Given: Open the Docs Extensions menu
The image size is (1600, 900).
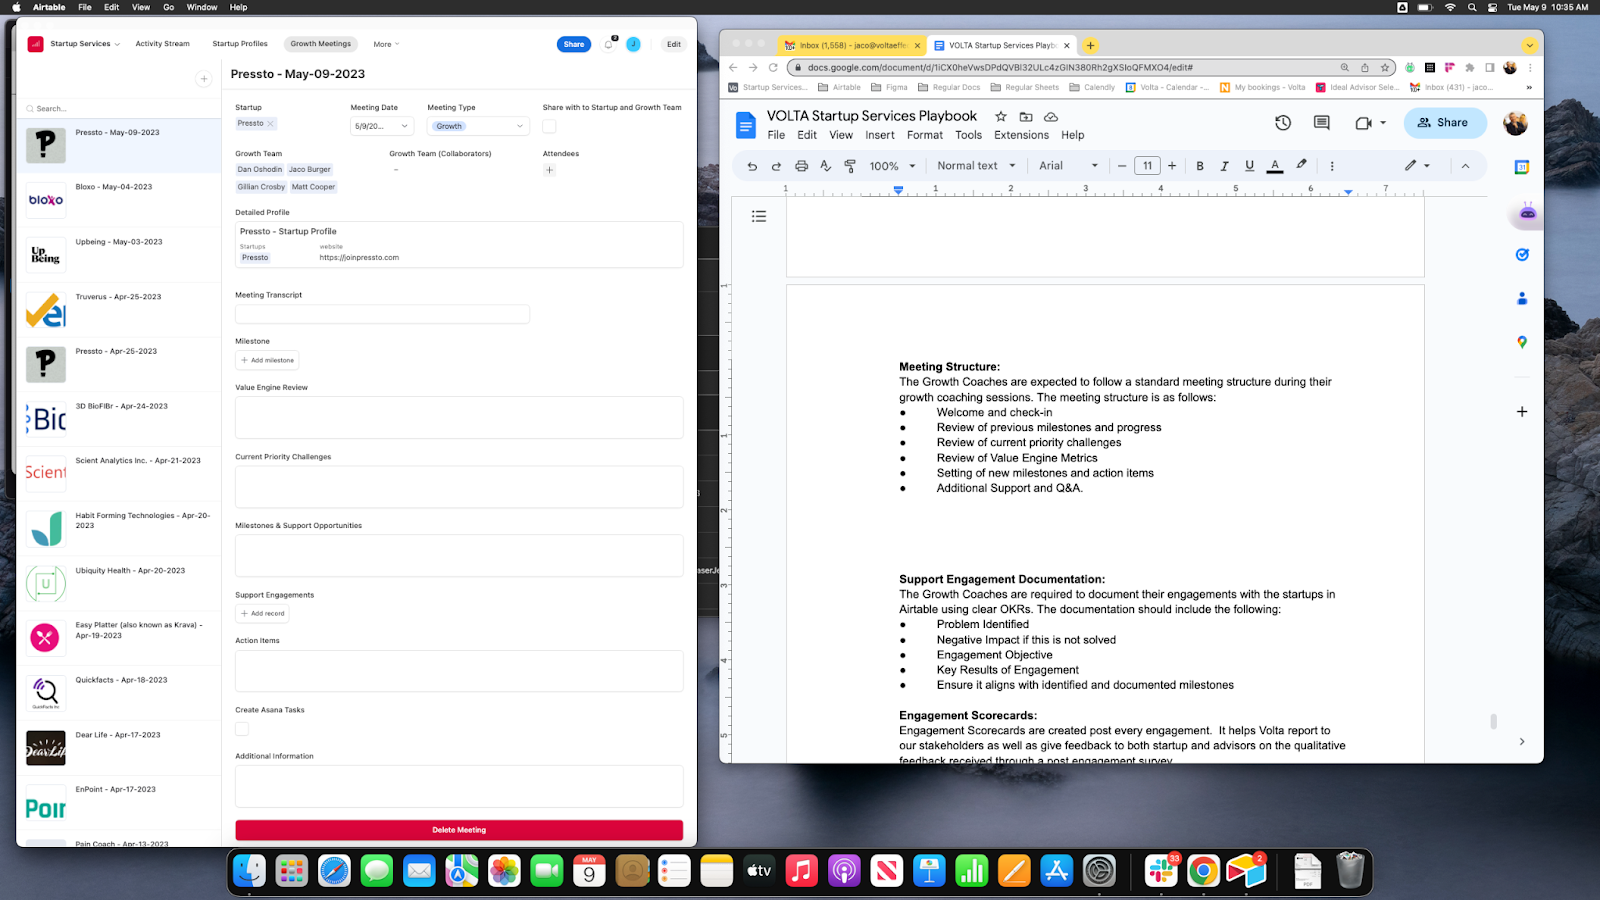Looking at the screenshot, I should 1021,135.
